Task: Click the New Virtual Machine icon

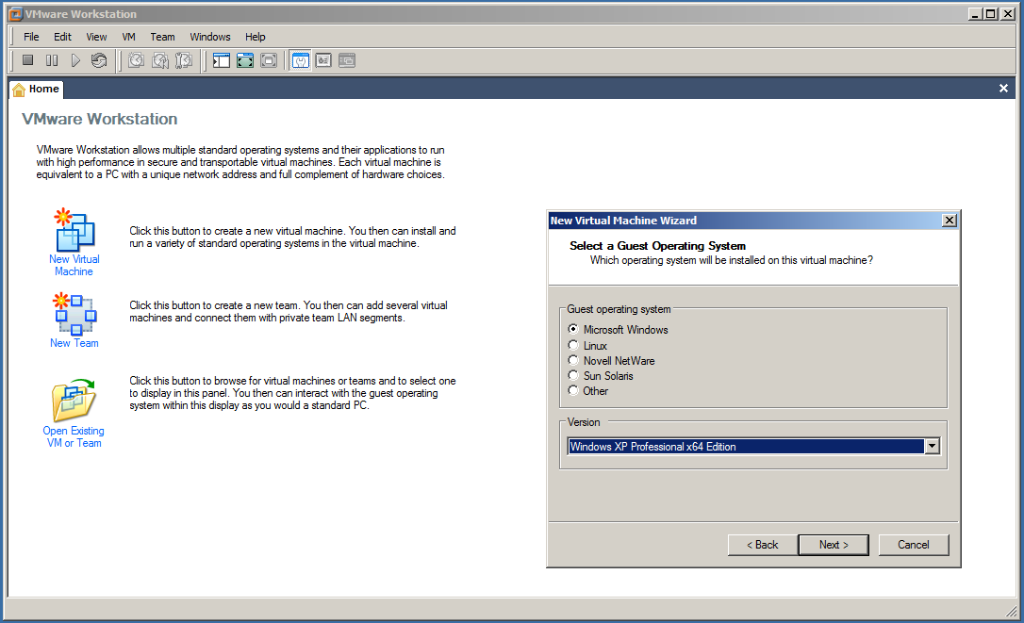Action: (x=74, y=230)
